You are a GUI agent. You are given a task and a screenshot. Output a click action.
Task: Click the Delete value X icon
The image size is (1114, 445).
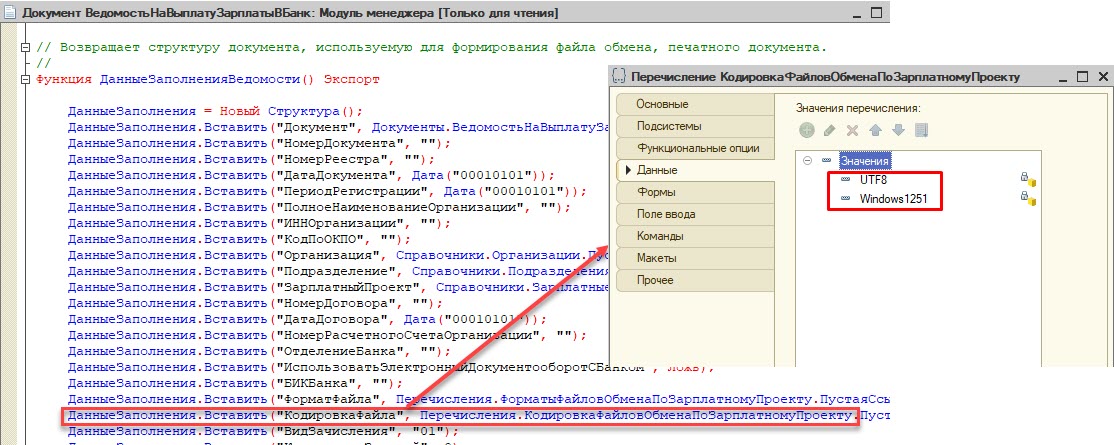tap(853, 130)
